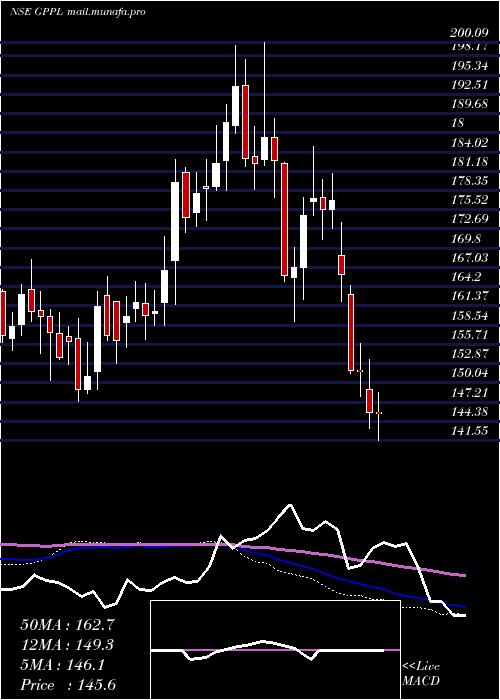The height and width of the screenshot is (700, 500).
Task: Click the 178.35 price axis label
Action: point(469,181)
